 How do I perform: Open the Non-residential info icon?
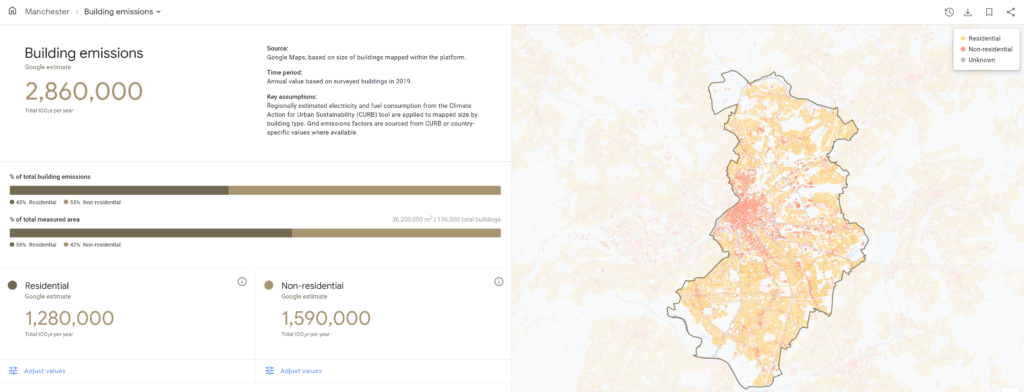[498, 282]
